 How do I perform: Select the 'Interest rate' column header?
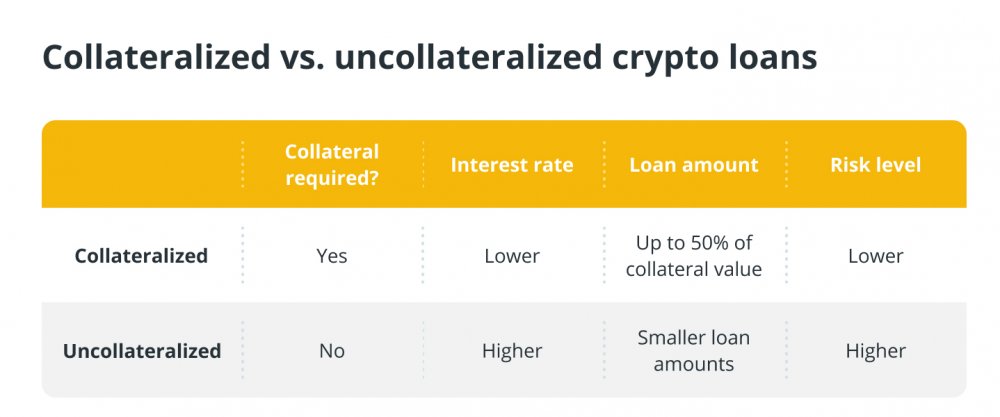pos(512,165)
